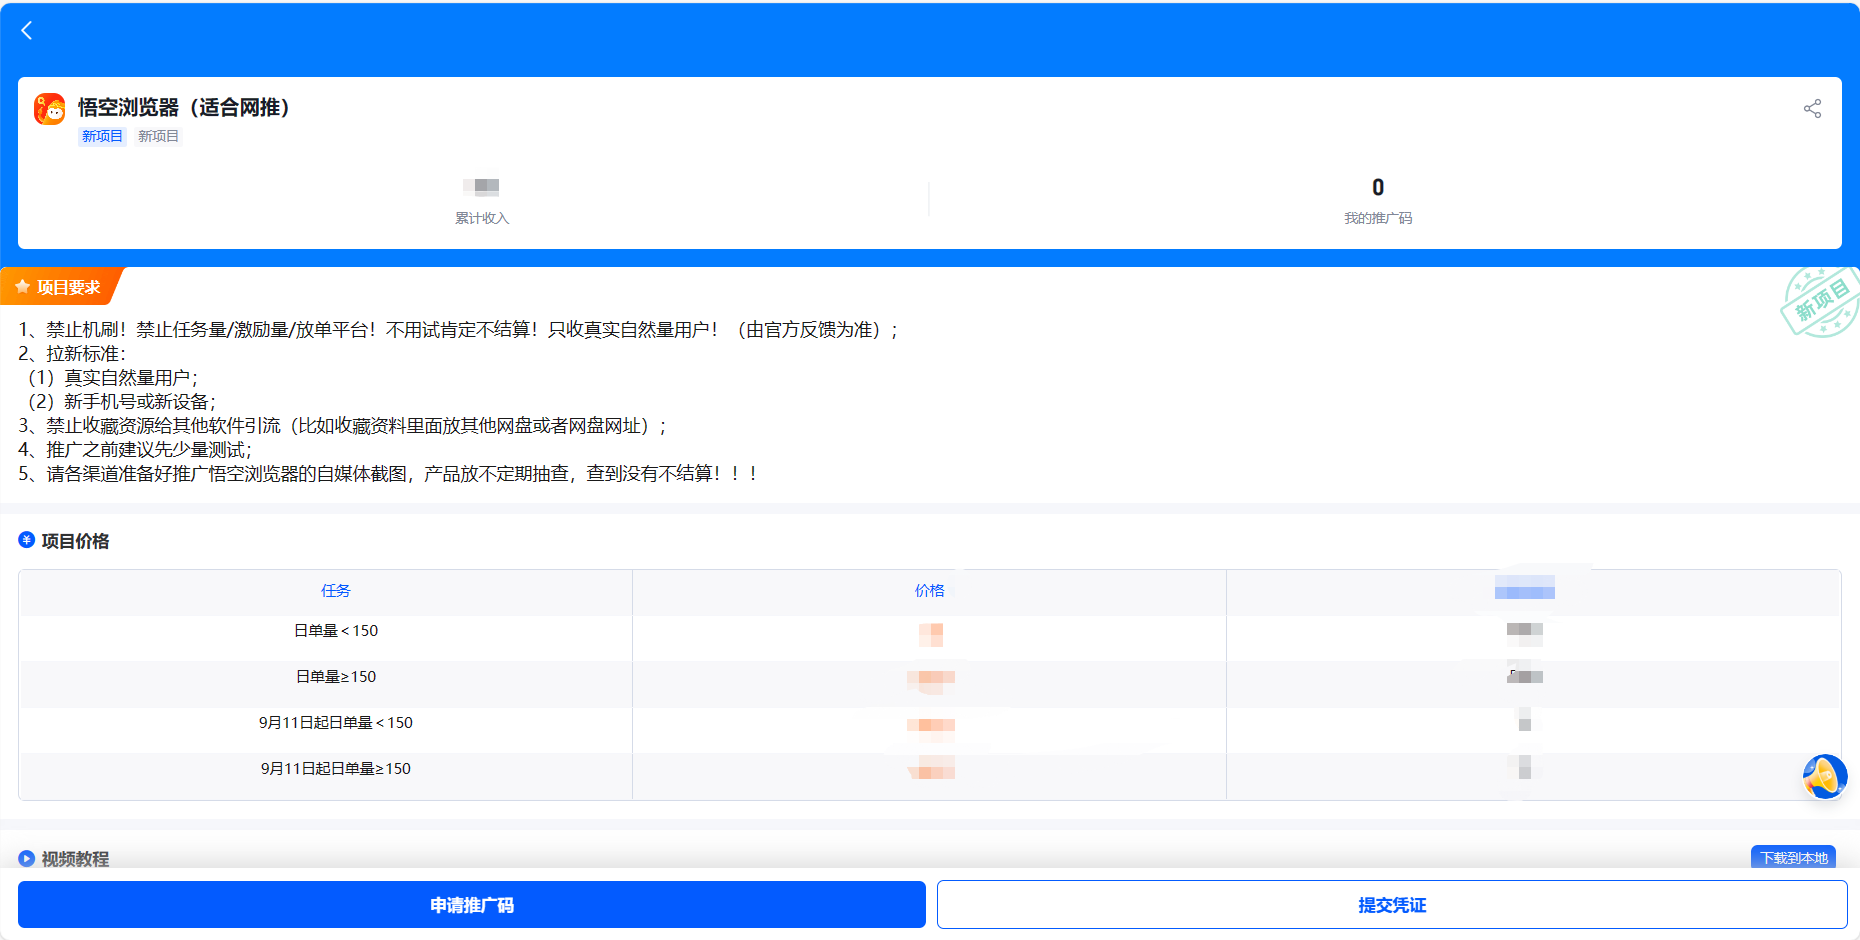Click the 项目价格 section heading
1860x940 pixels.
click(75, 541)
